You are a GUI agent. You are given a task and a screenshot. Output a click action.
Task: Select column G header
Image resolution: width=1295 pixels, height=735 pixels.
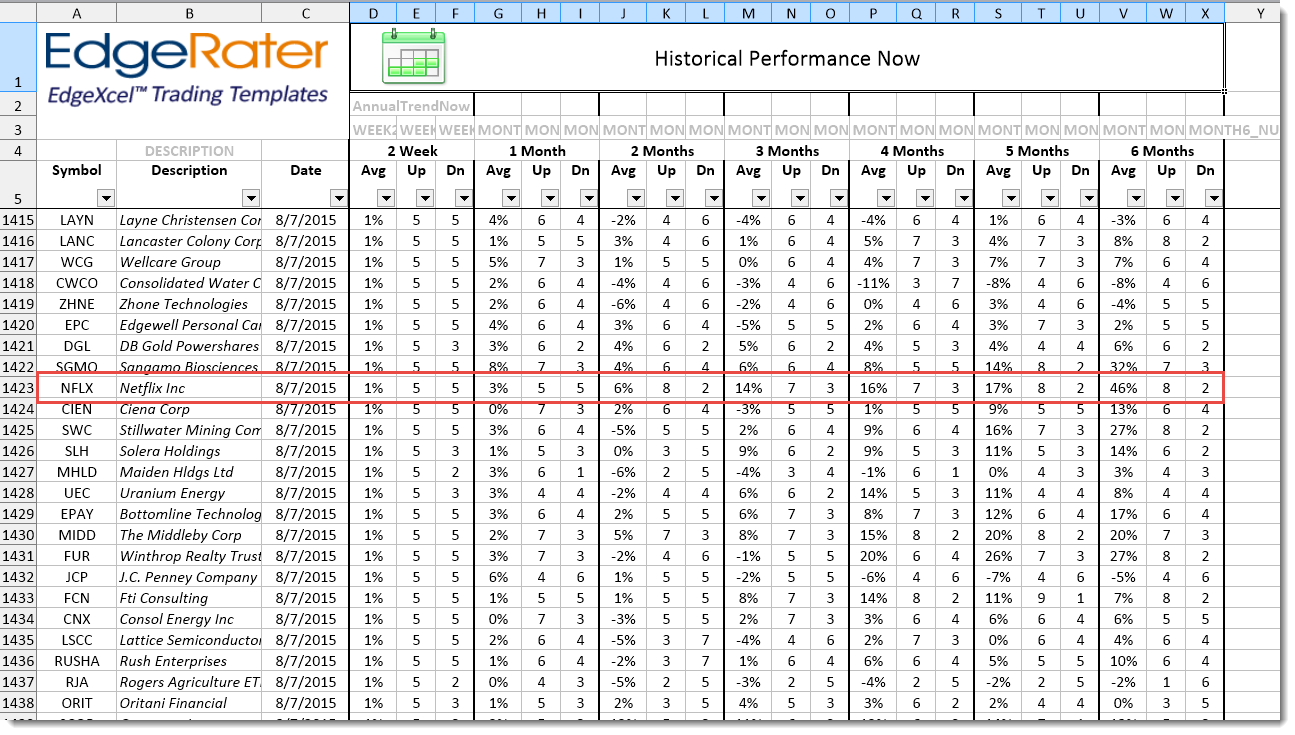(497, 12)
